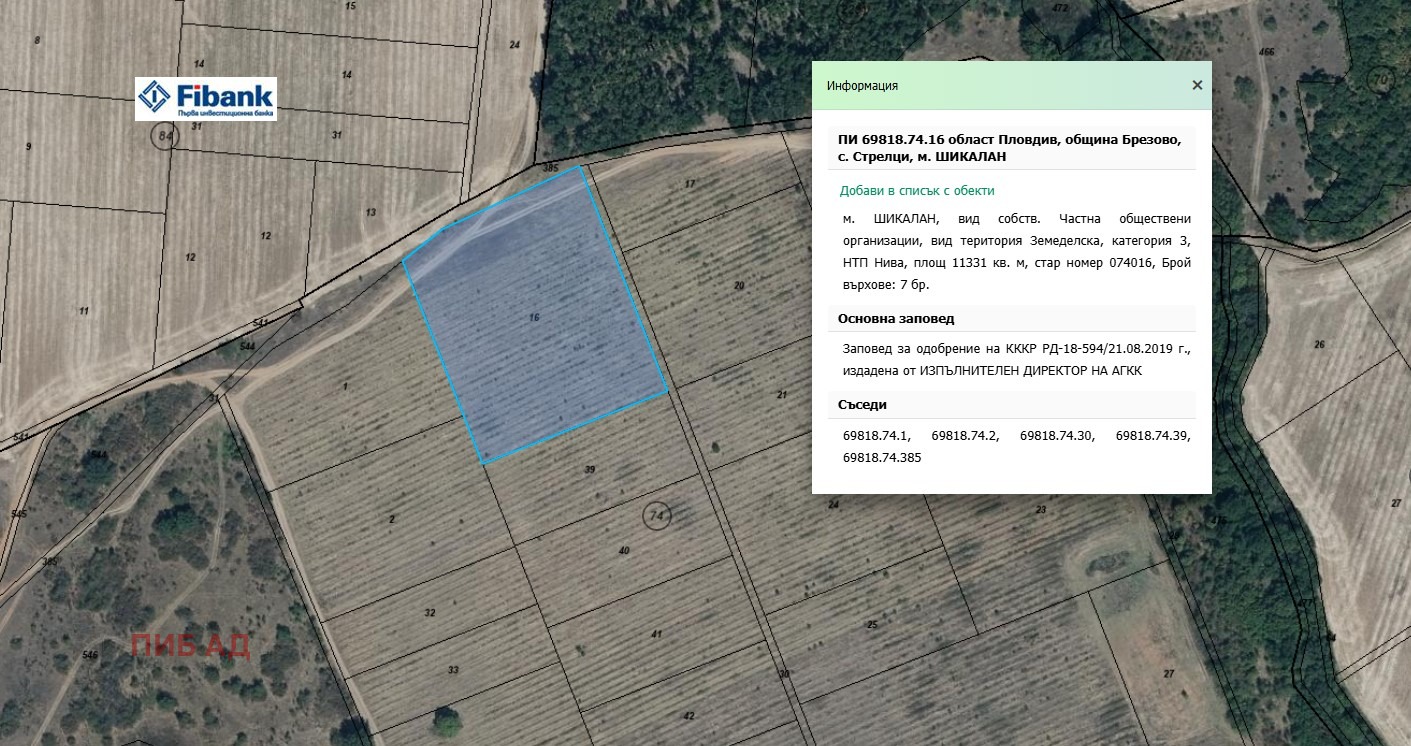Image resolution: width=1411 pixels, height=746 pixels.
Task: Select parcel 2 on the map
Action: tap(392, 519)
